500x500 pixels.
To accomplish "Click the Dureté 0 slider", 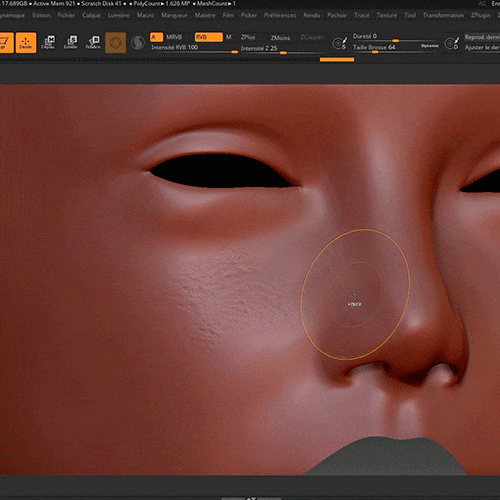I will (395, 38).
